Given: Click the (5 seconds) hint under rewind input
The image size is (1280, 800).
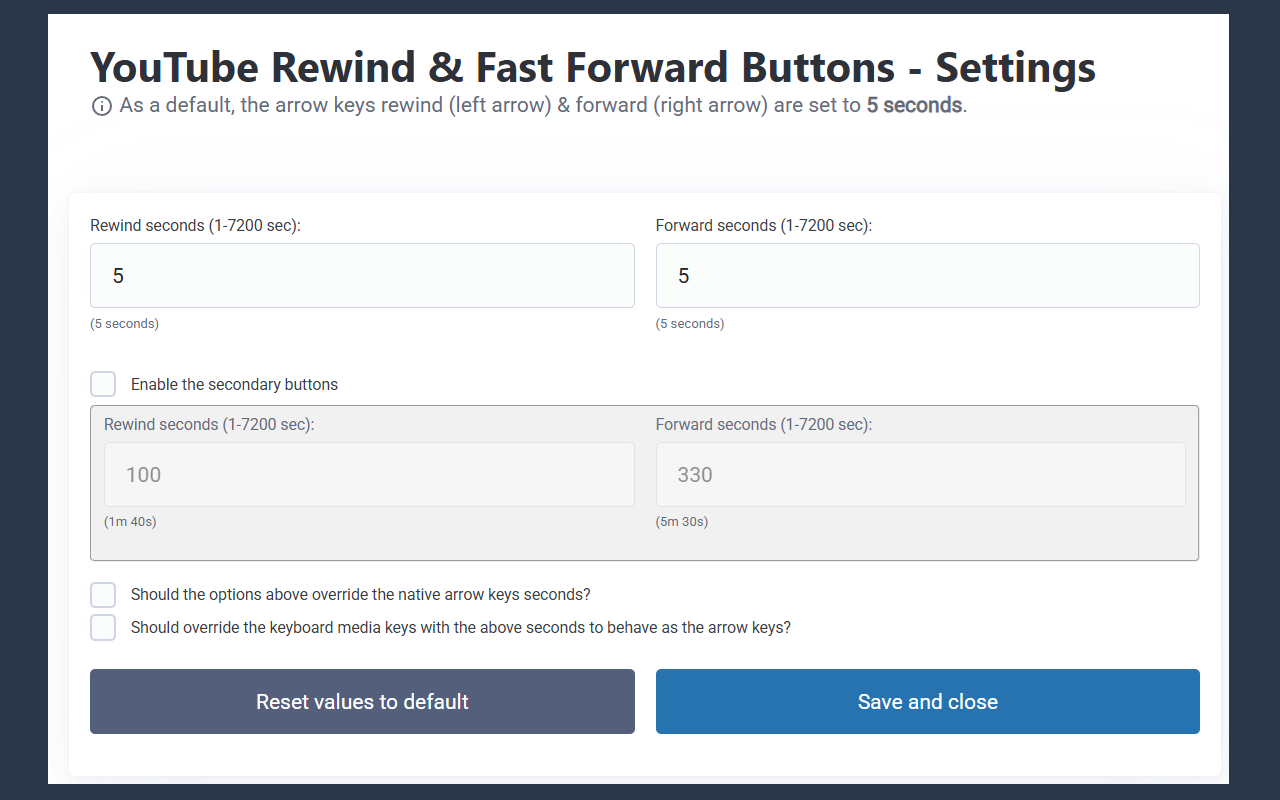Looking at the screenshot, I should tap(124, 323).
